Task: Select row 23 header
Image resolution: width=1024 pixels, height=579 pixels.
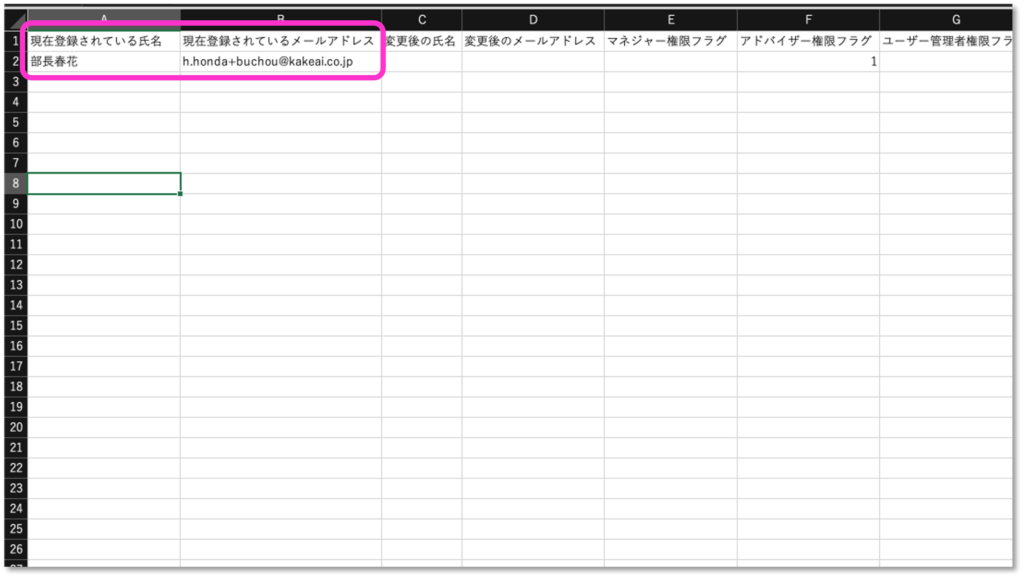Action: tap(16, 488)
